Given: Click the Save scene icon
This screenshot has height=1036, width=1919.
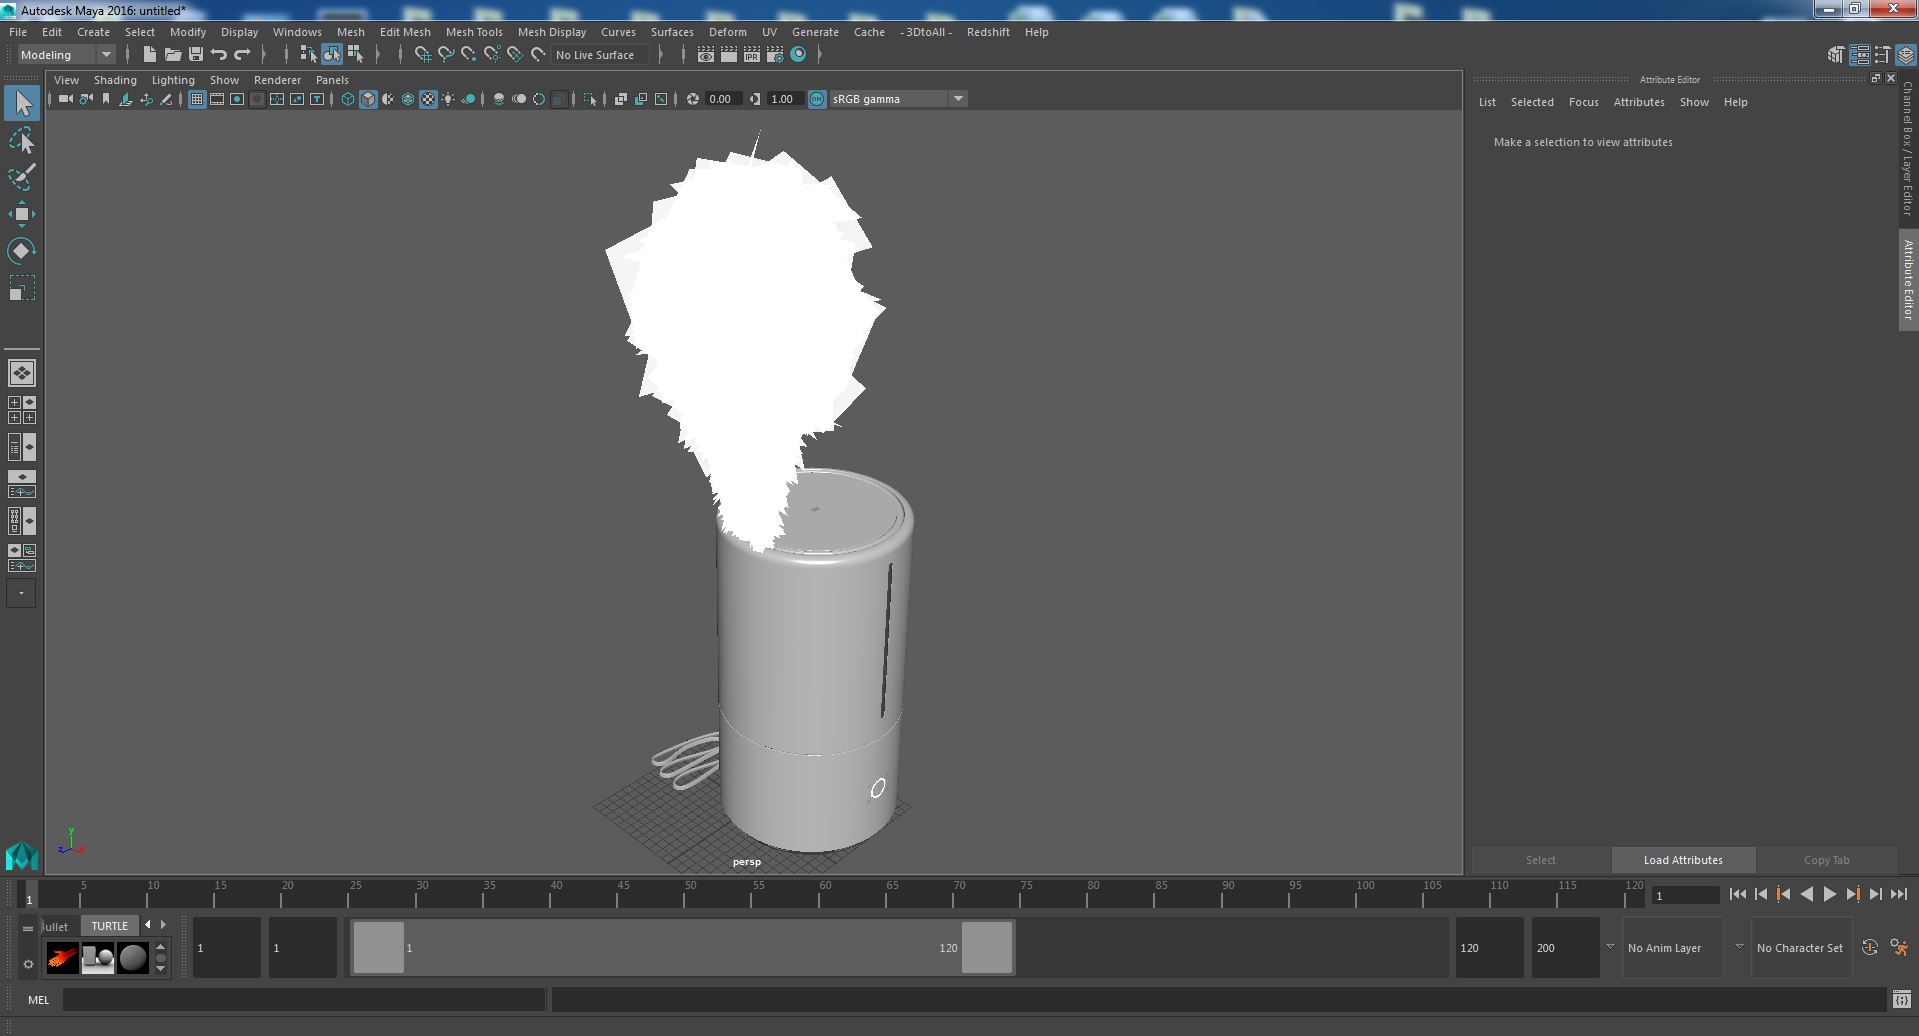Looking at the screenshot, I should (196, 55).
